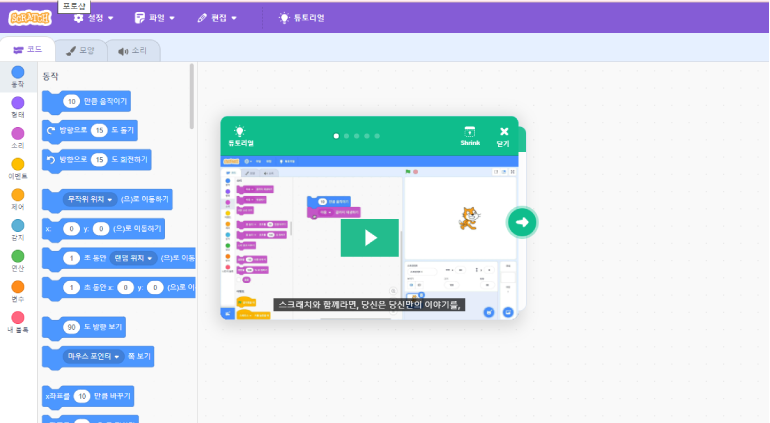Click the 동작 palette heading

click(50, 76)
